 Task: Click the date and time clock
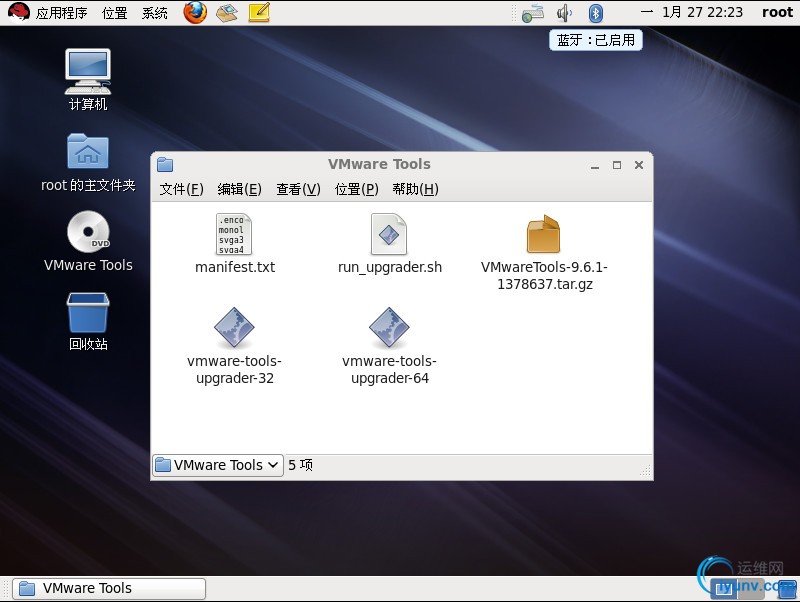pos(692,12)
